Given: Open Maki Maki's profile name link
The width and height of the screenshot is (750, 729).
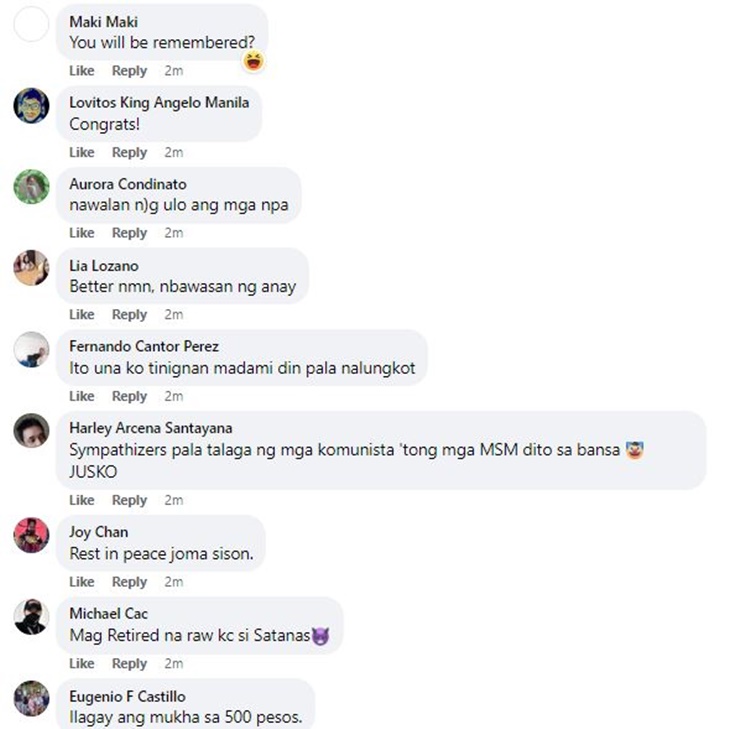Looking at the screenshot, I should 103,22.
